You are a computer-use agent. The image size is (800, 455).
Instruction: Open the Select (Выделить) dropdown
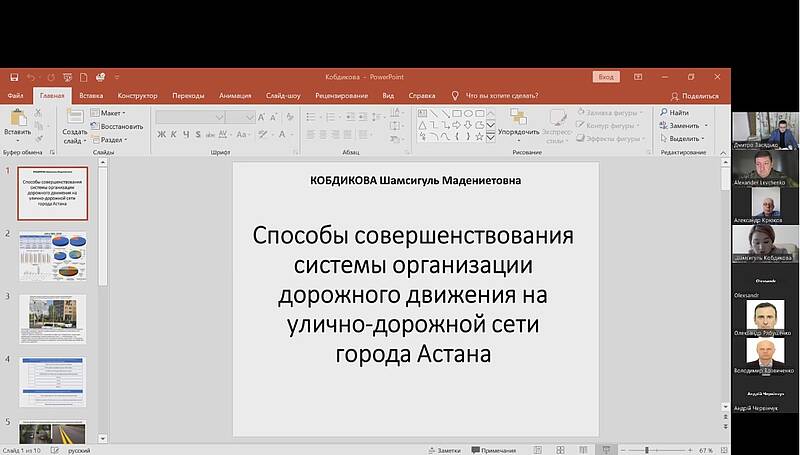(x=685, y=139)
